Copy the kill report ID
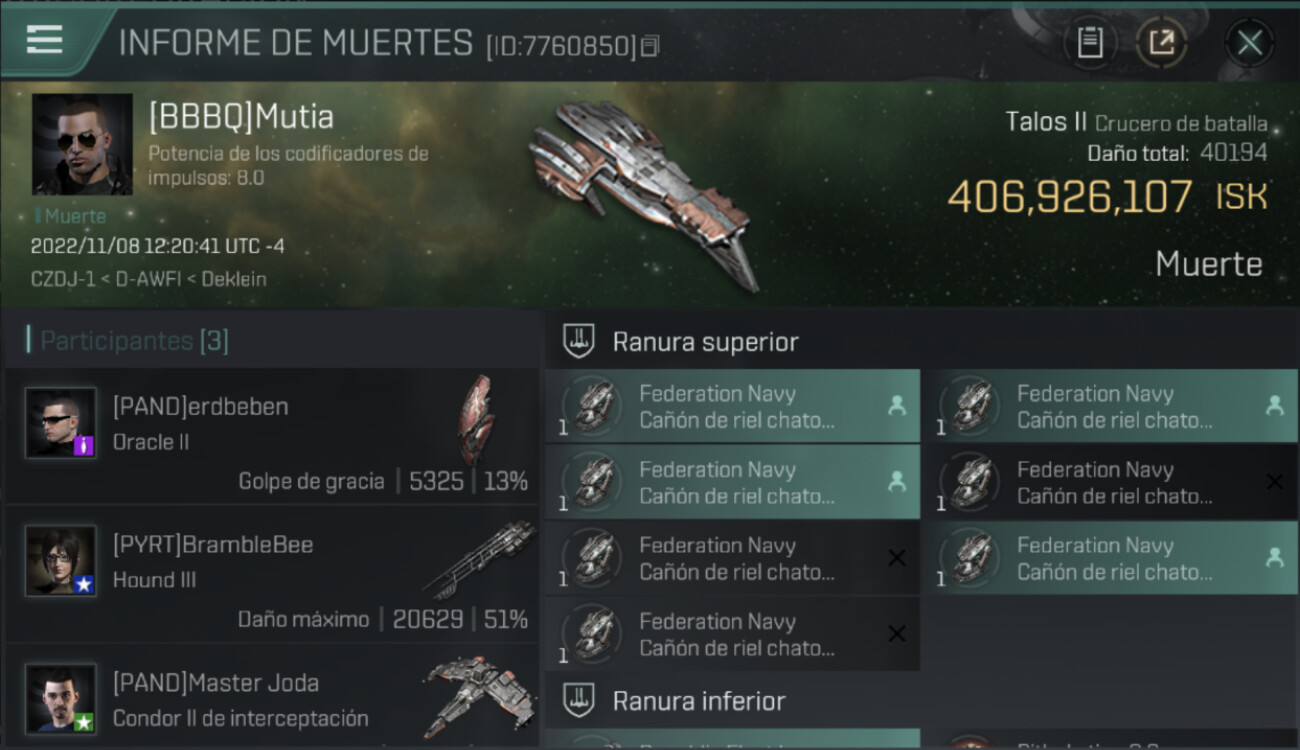1300x750 pixels. pyautogui.click(x=650, y=46)
